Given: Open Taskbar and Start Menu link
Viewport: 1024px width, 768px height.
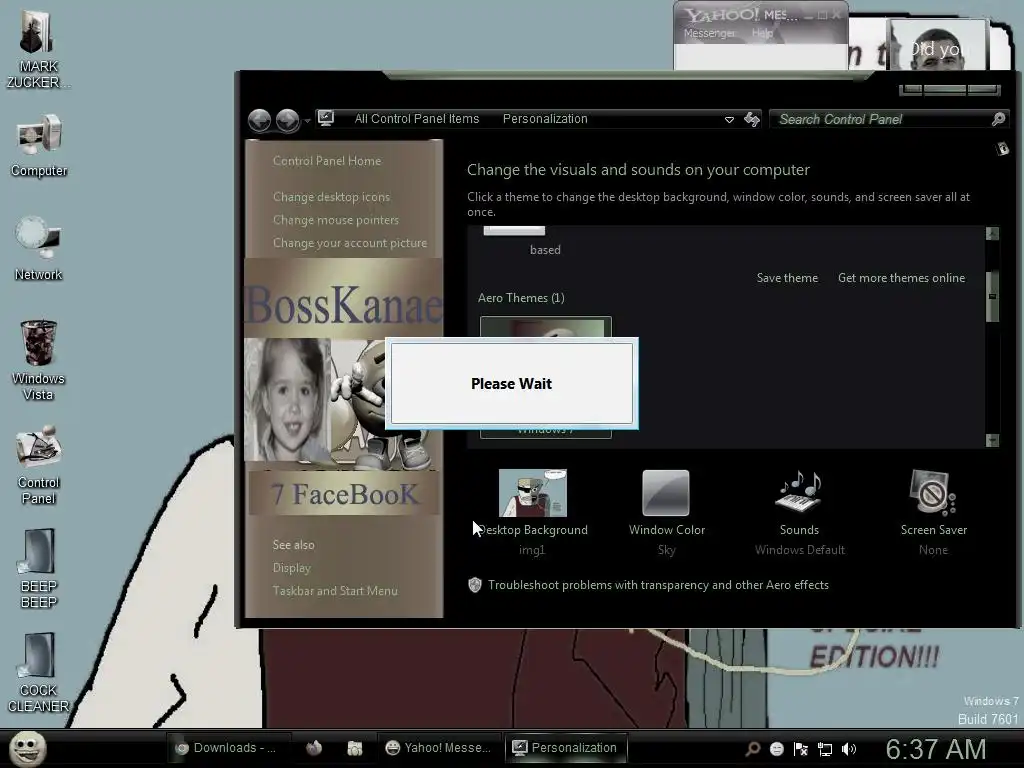Looking at the screenshot, I should pos(335,590).
